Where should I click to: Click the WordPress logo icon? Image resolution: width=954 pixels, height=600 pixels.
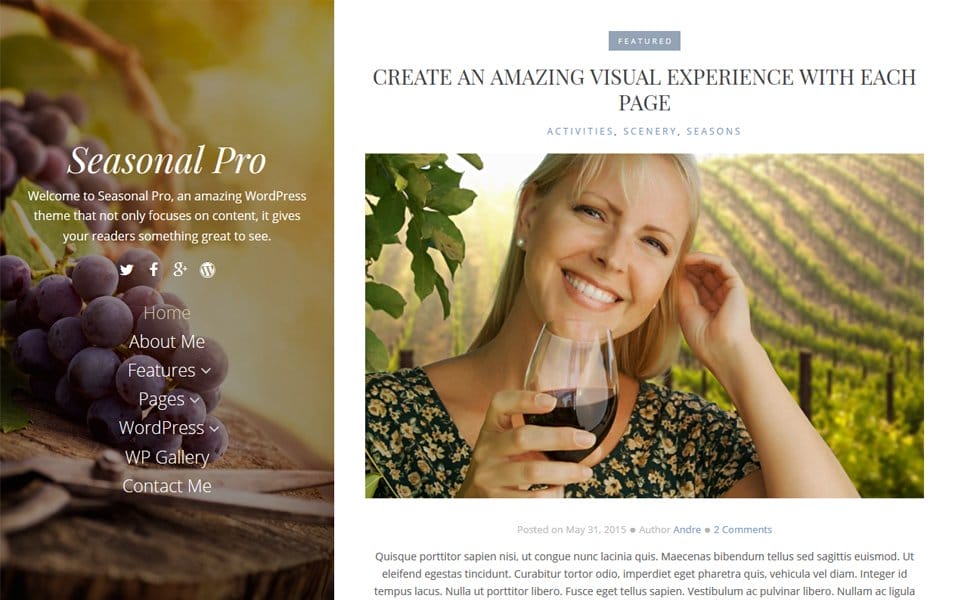click(207, 269)
